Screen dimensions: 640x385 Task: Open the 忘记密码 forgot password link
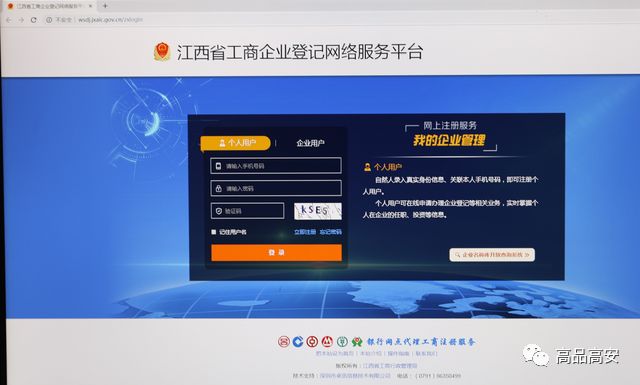331,232
